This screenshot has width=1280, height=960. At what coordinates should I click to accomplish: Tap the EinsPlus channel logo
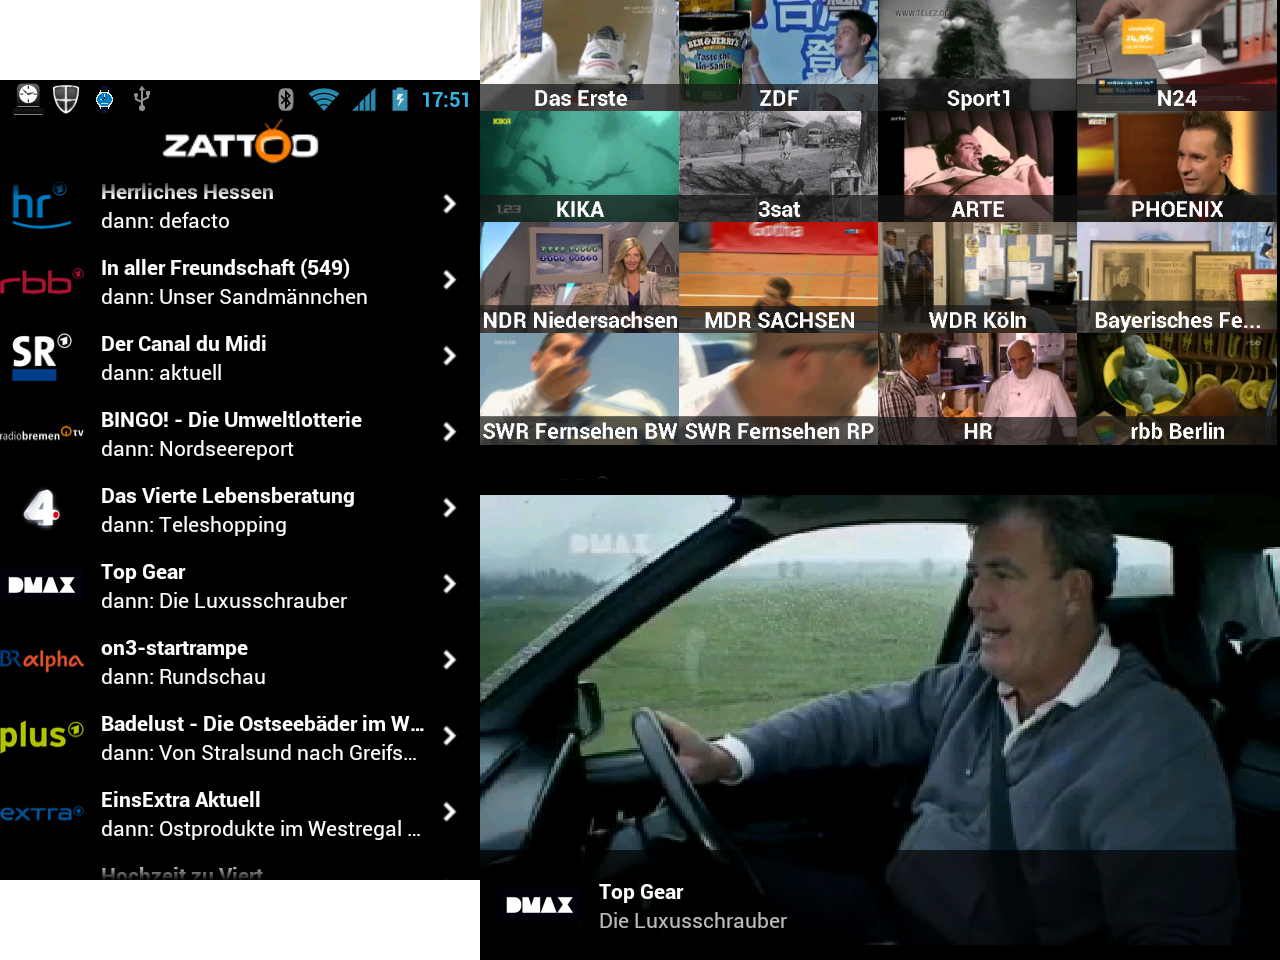[41, 736]
